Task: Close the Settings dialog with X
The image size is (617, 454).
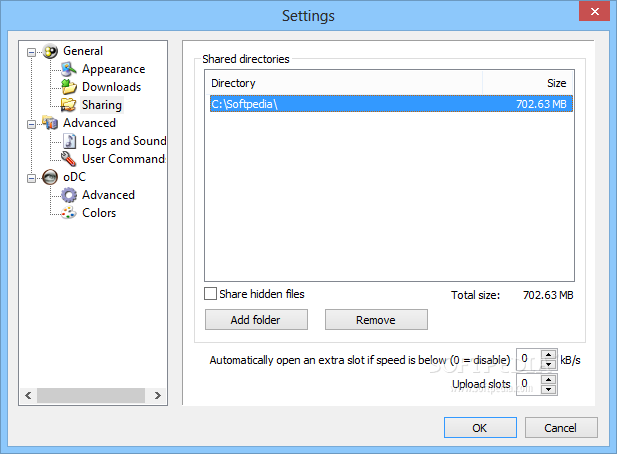Action: tap(595, 11)
